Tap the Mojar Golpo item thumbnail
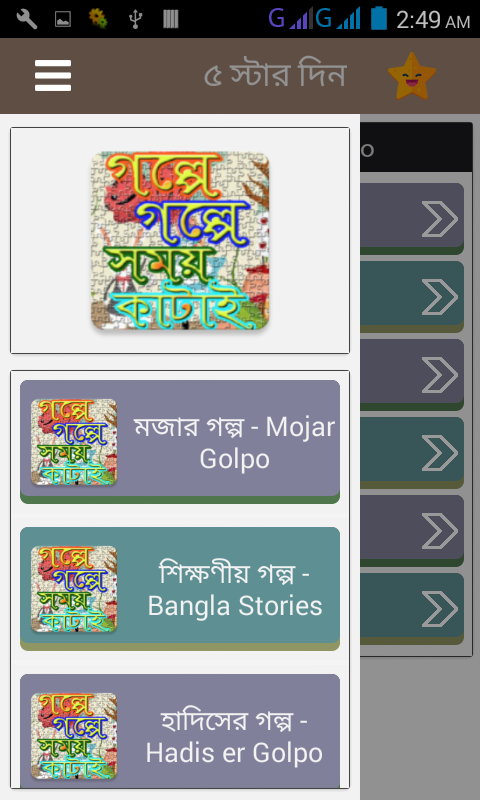Screen dimensions: 480x800 pyautogui.click(x=73, y=442)
